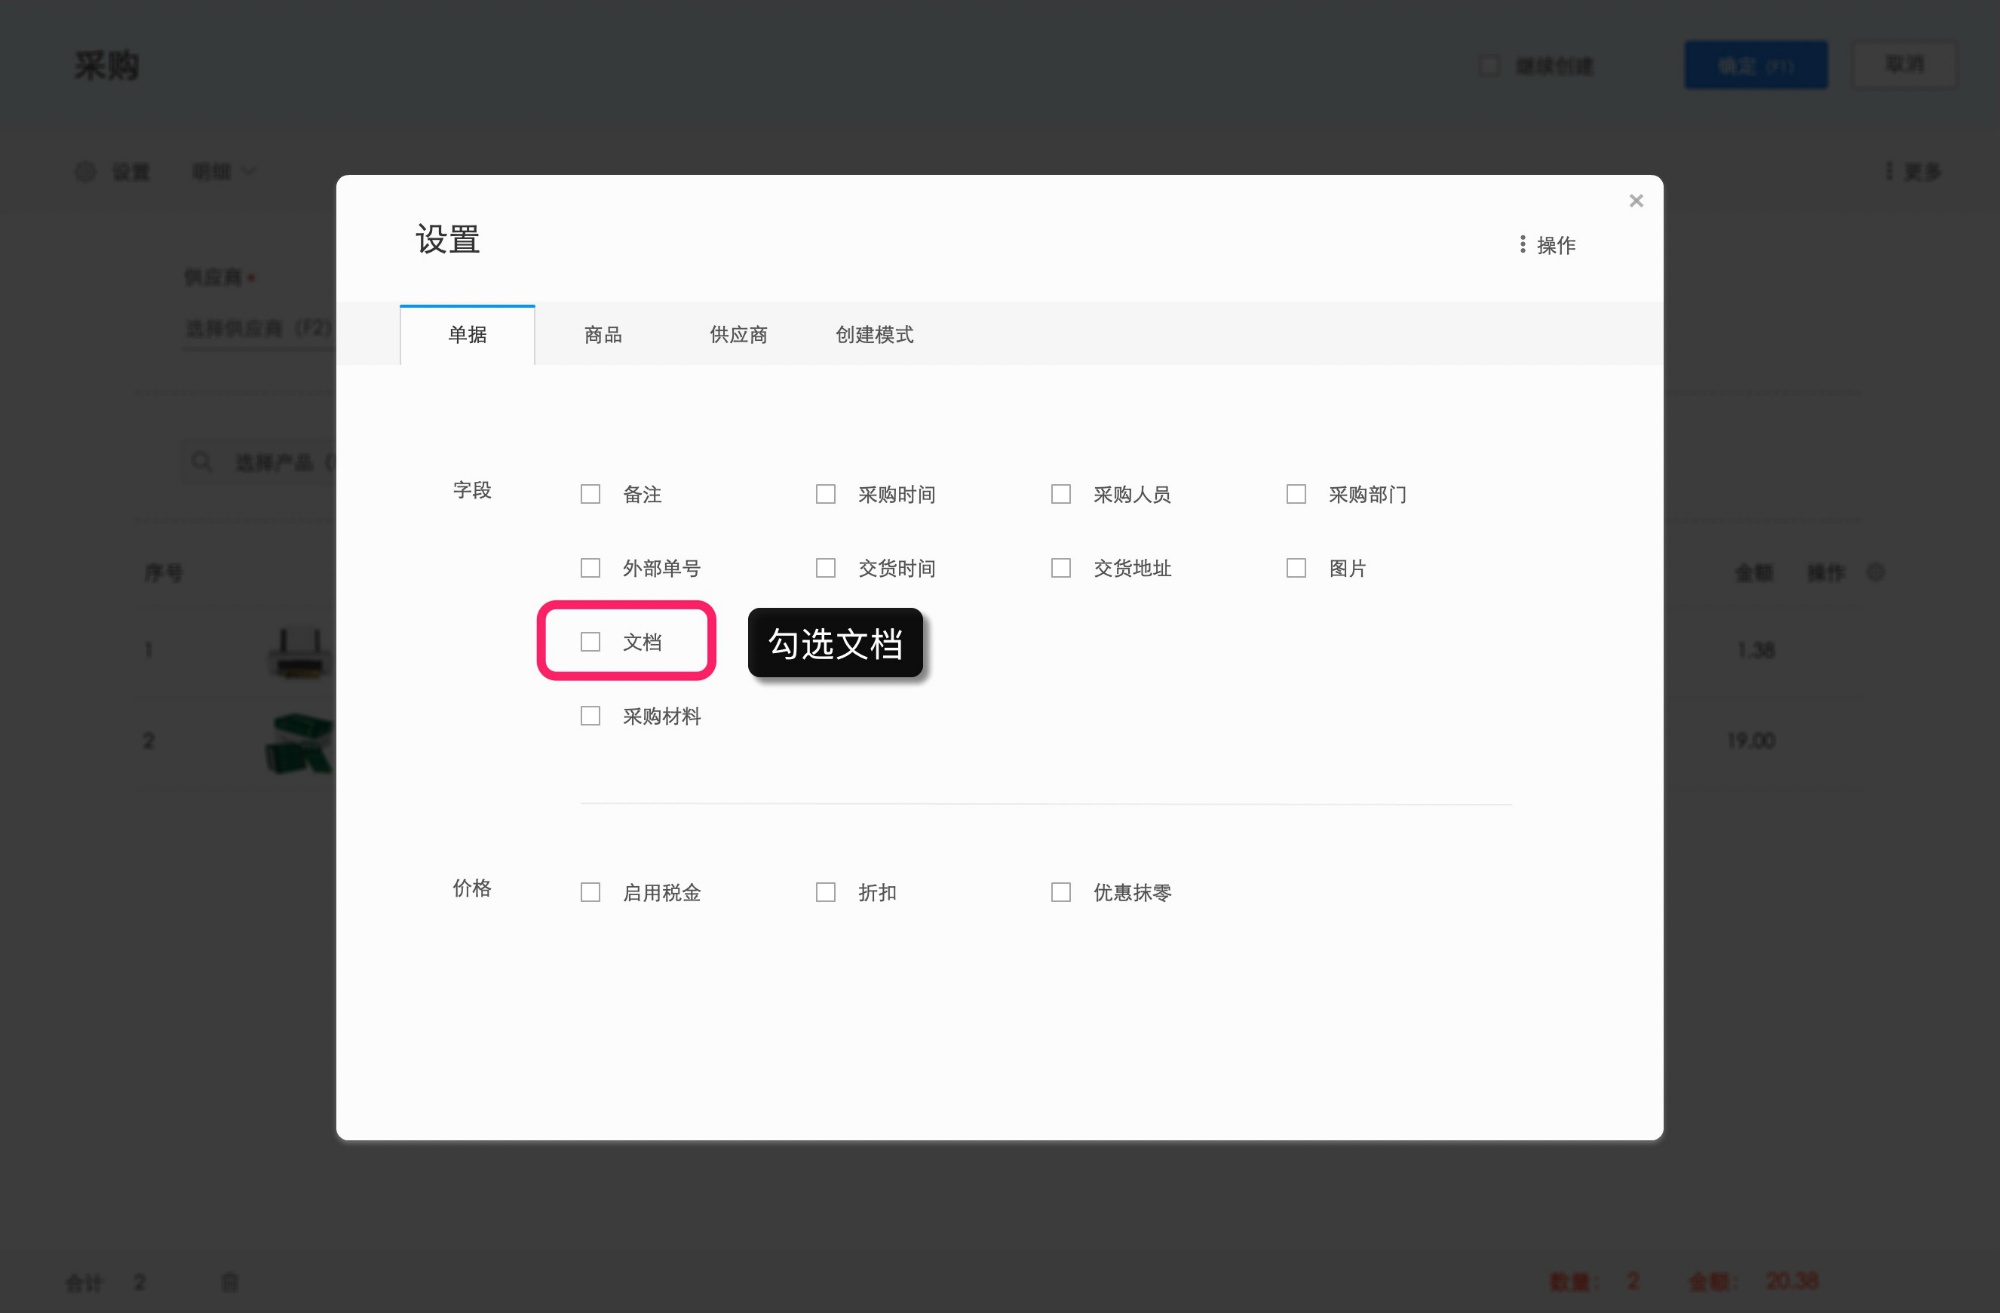Click the product search magnifier icon
Screen dimensions: 2000x1313
coord(202,462)
